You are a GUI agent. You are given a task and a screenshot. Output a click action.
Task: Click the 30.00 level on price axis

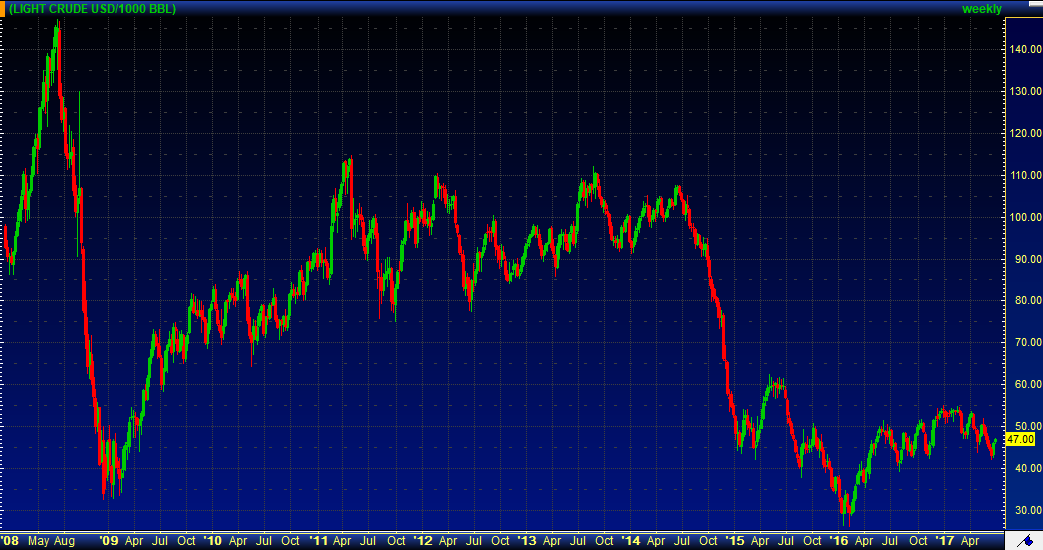coord(1022,510)
